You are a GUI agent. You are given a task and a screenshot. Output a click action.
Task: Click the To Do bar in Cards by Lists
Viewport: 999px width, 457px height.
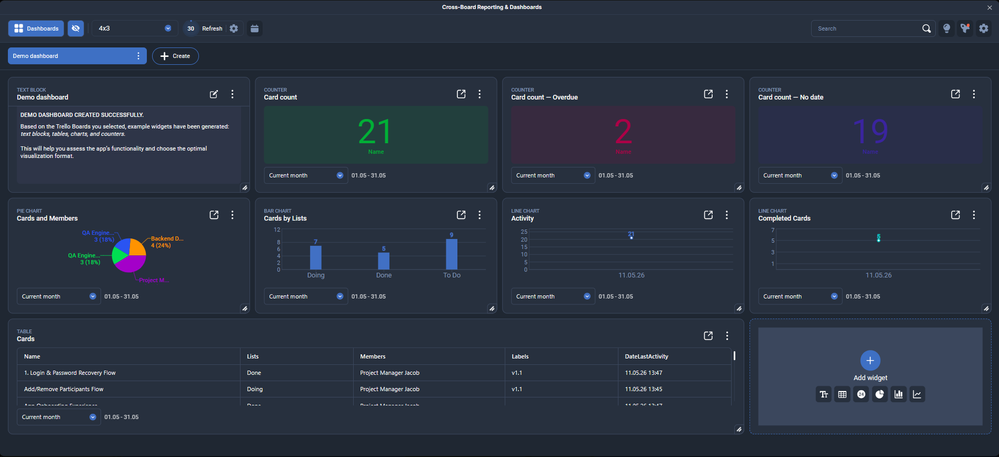pos(452,254)
